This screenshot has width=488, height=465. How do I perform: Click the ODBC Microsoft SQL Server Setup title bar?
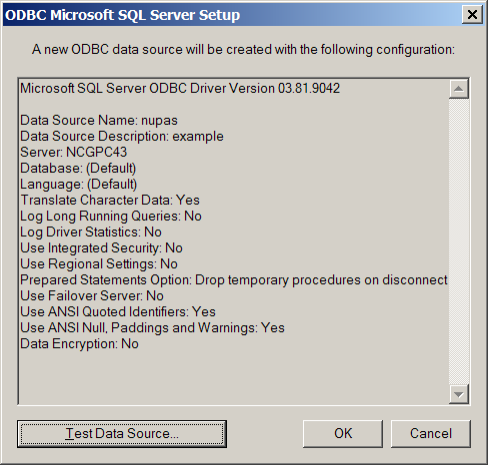[232, 15]
